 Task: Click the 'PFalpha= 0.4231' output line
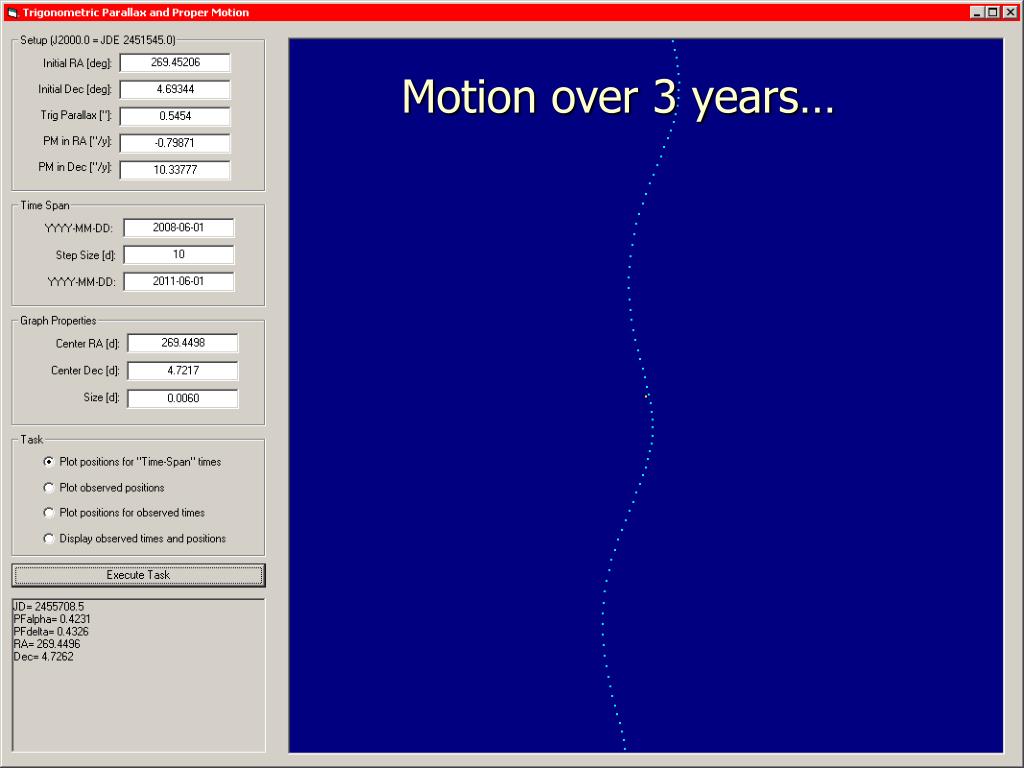52,619
